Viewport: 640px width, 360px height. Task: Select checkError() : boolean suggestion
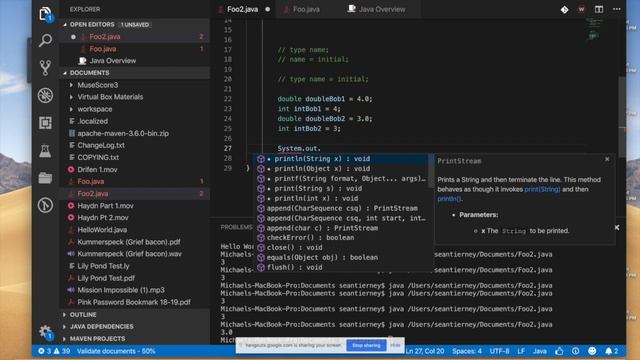point(342,238)
